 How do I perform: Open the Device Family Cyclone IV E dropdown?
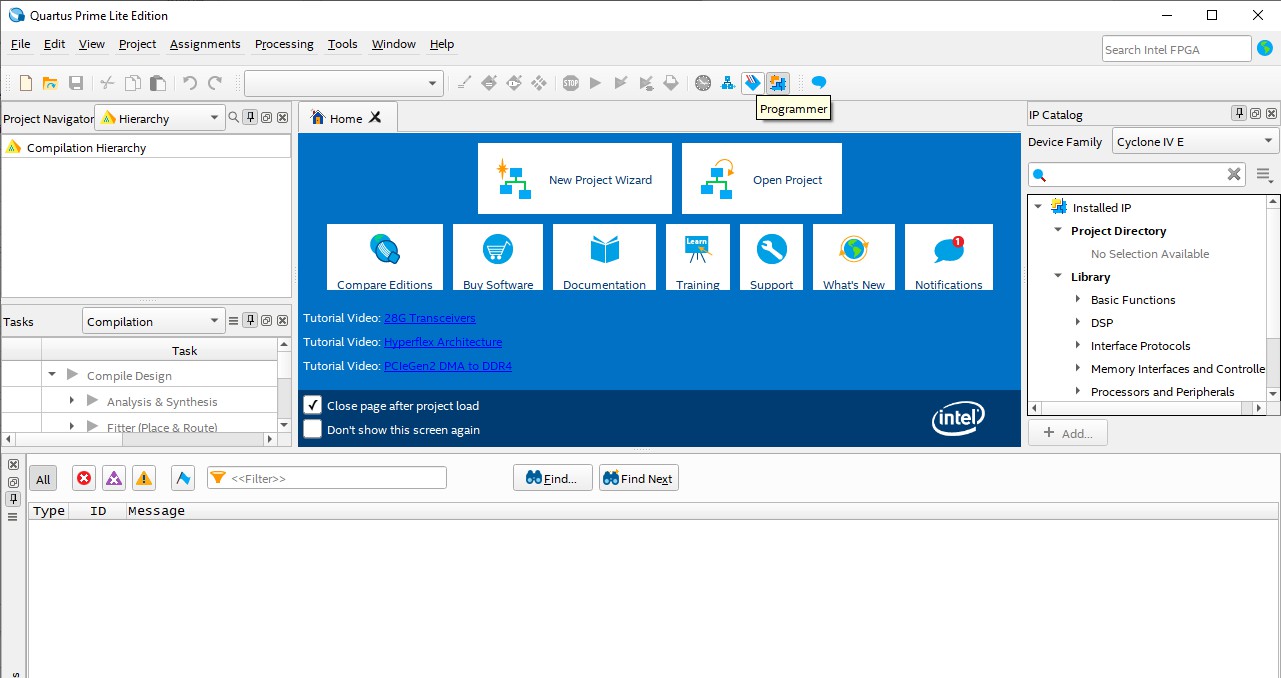(x=1196, y=142)
